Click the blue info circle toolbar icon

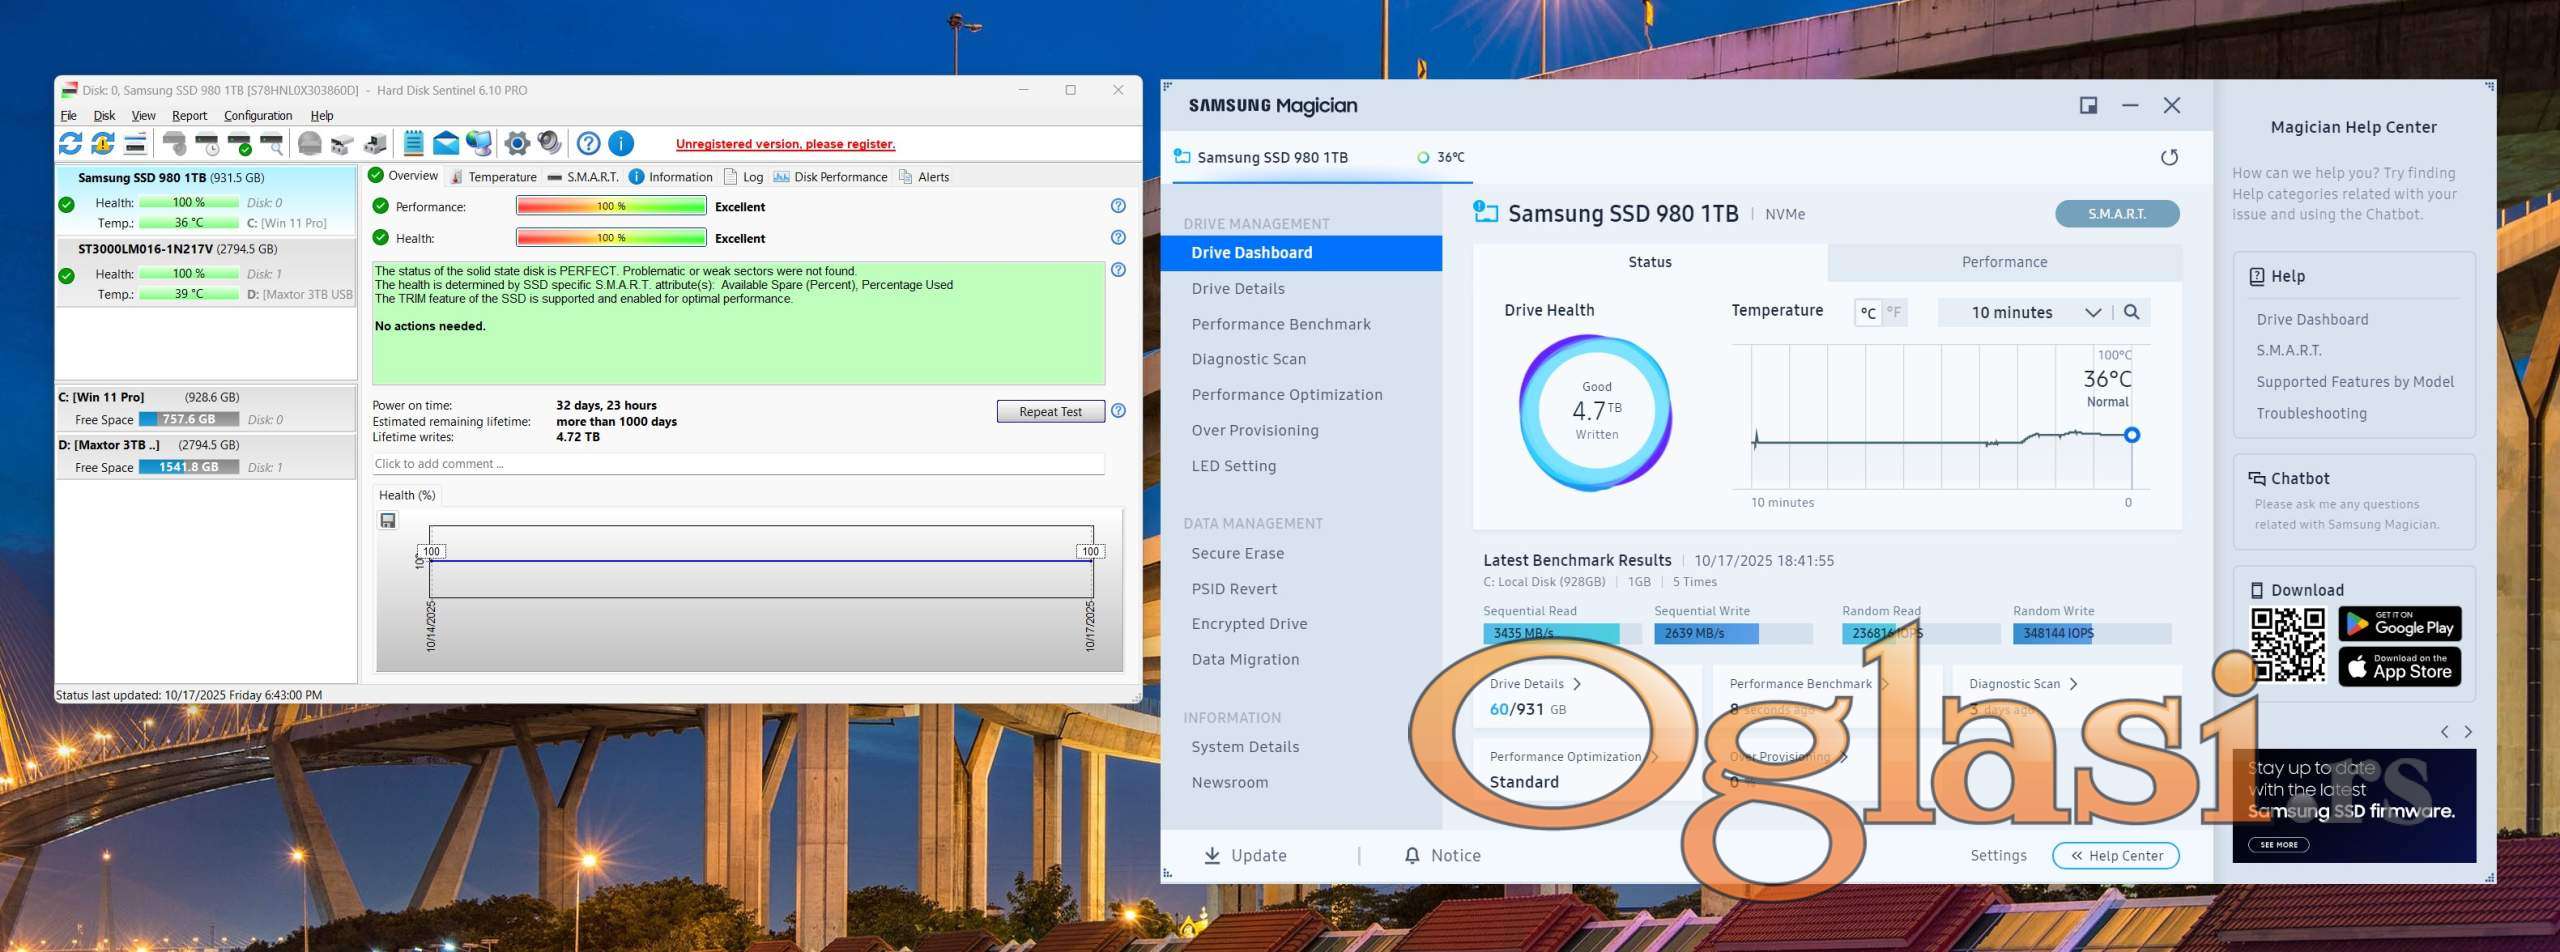[621, 144]
